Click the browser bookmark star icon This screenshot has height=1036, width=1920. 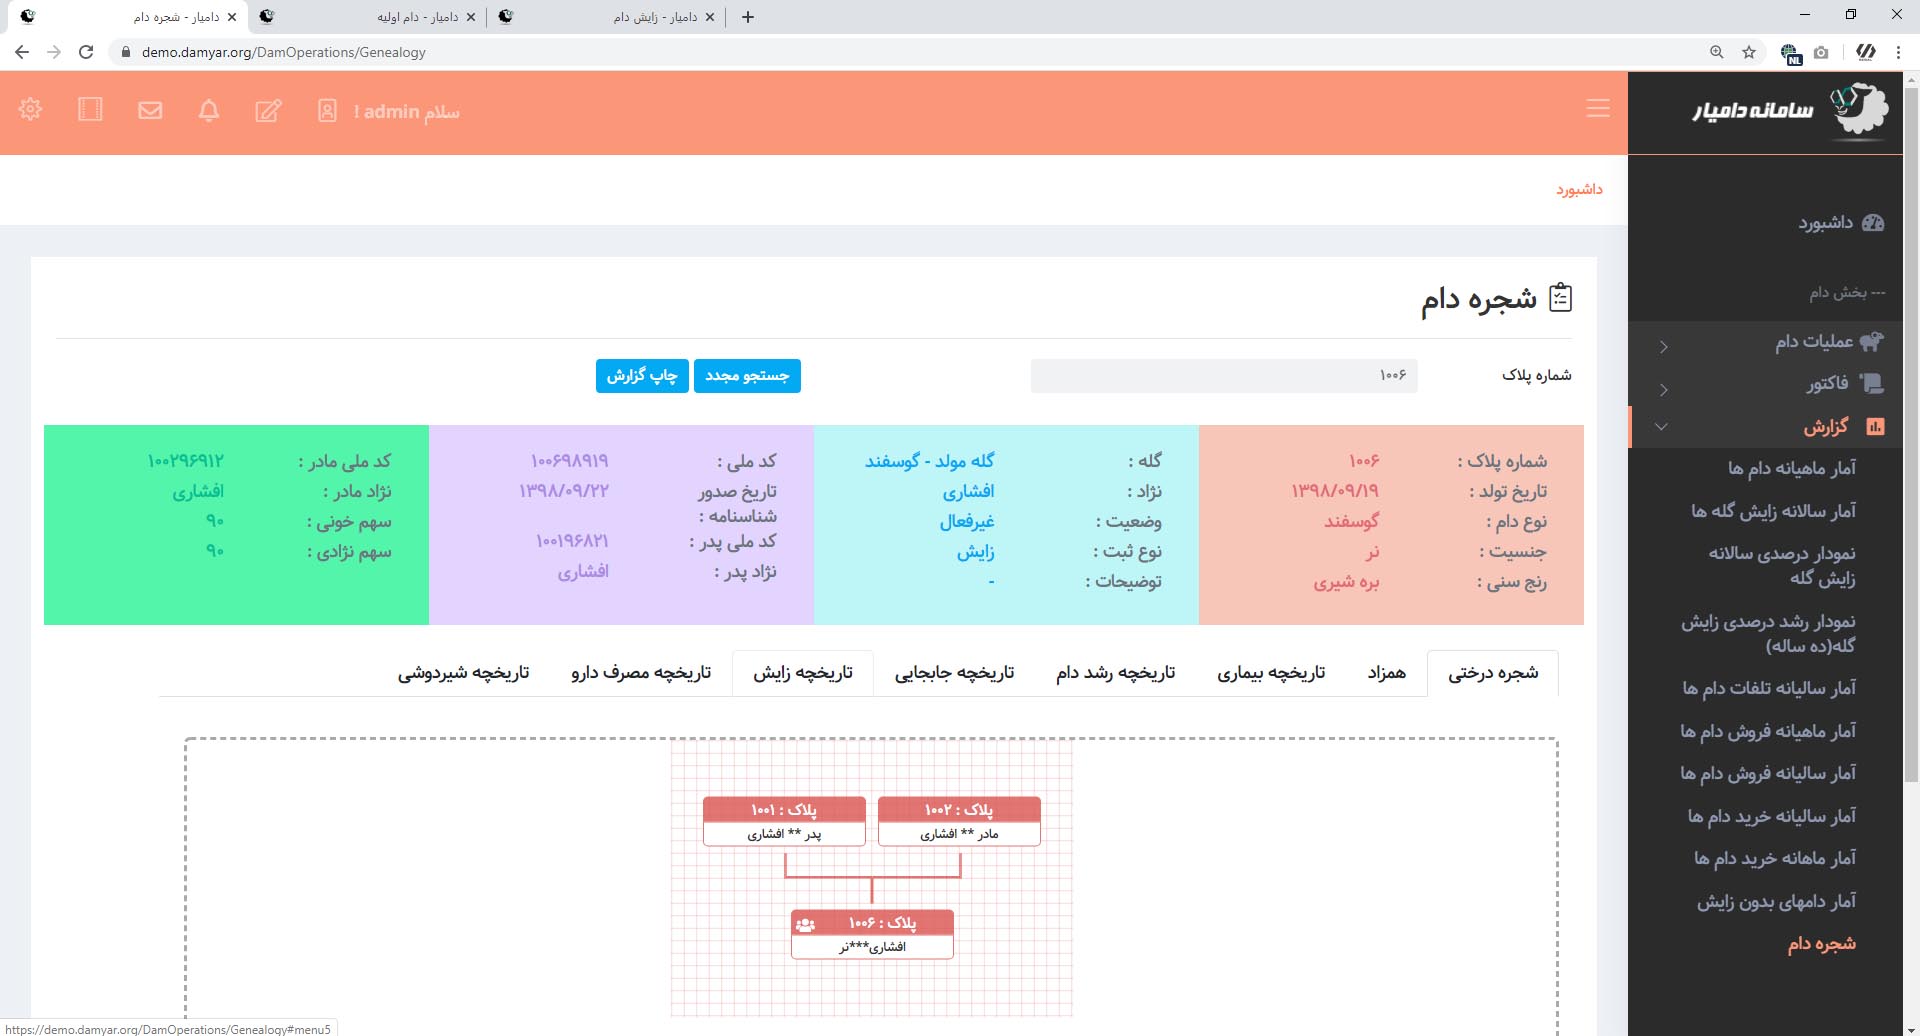point(1749,52)
